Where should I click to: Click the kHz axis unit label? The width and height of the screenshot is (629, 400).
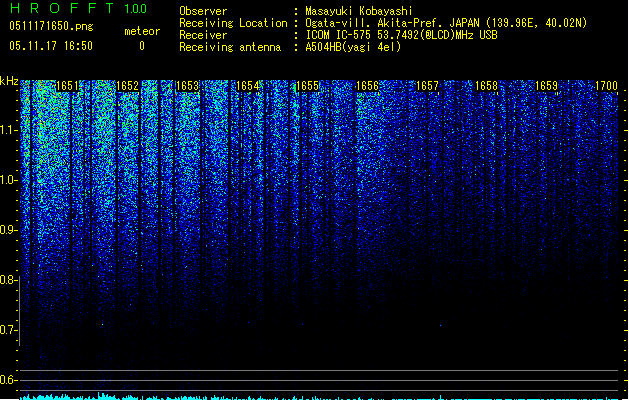[9, 81]
